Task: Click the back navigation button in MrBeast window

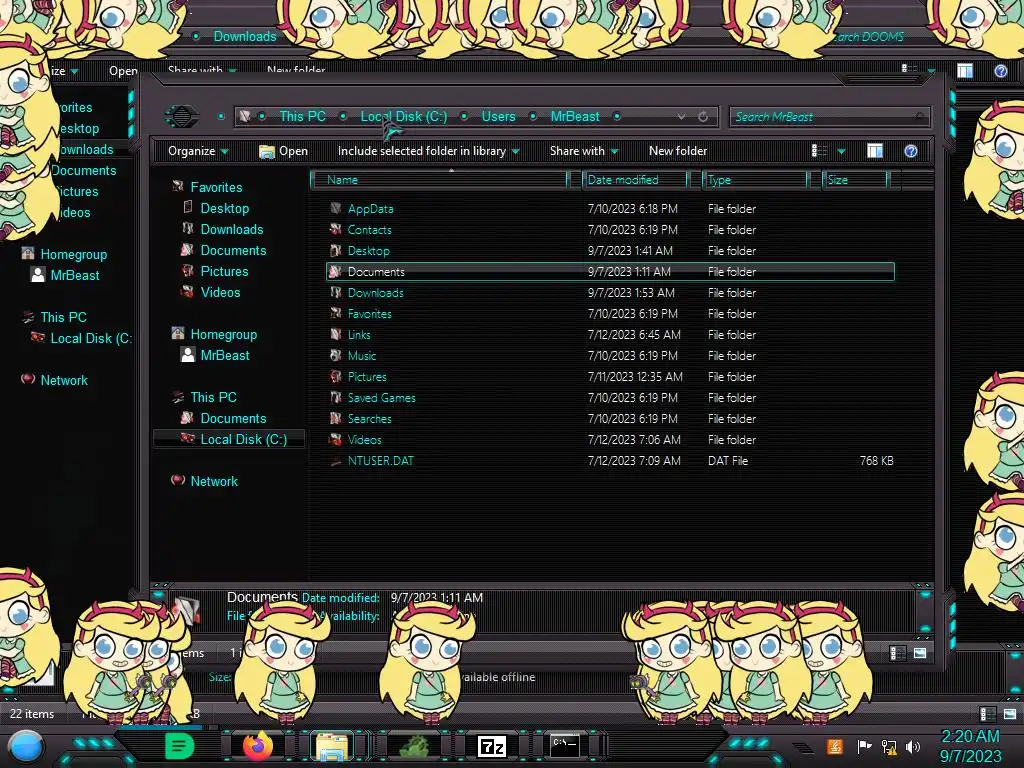Action: click(x=182, y=117)
